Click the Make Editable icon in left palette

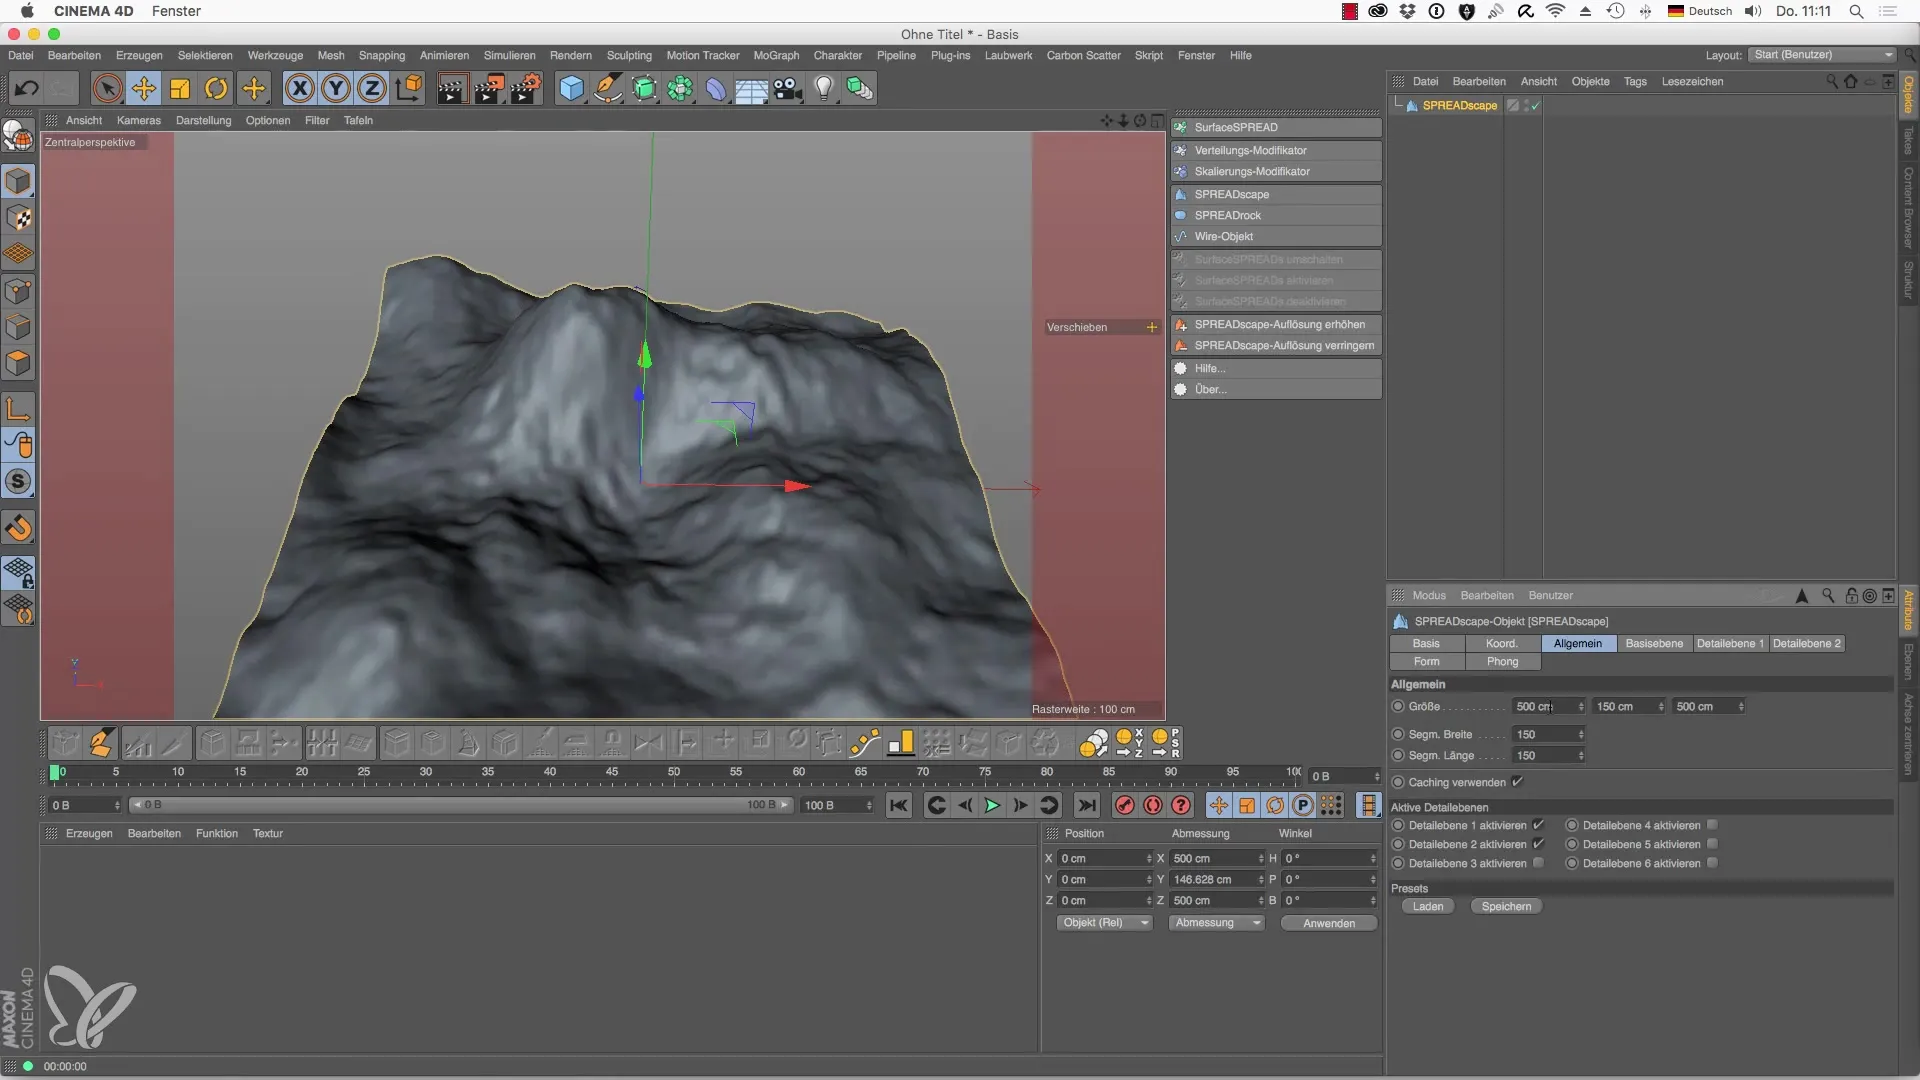point(18,134)
